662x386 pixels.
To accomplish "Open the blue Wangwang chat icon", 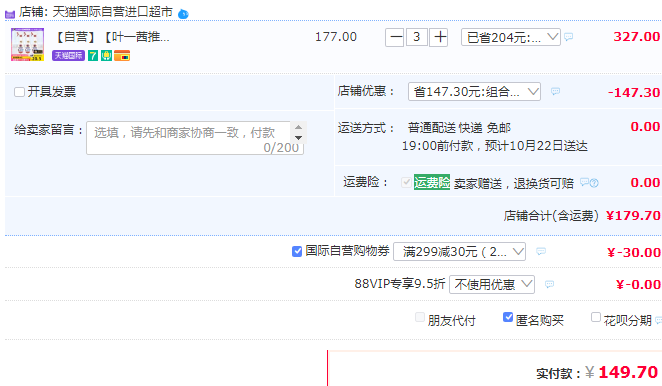I will pos(183,14).
